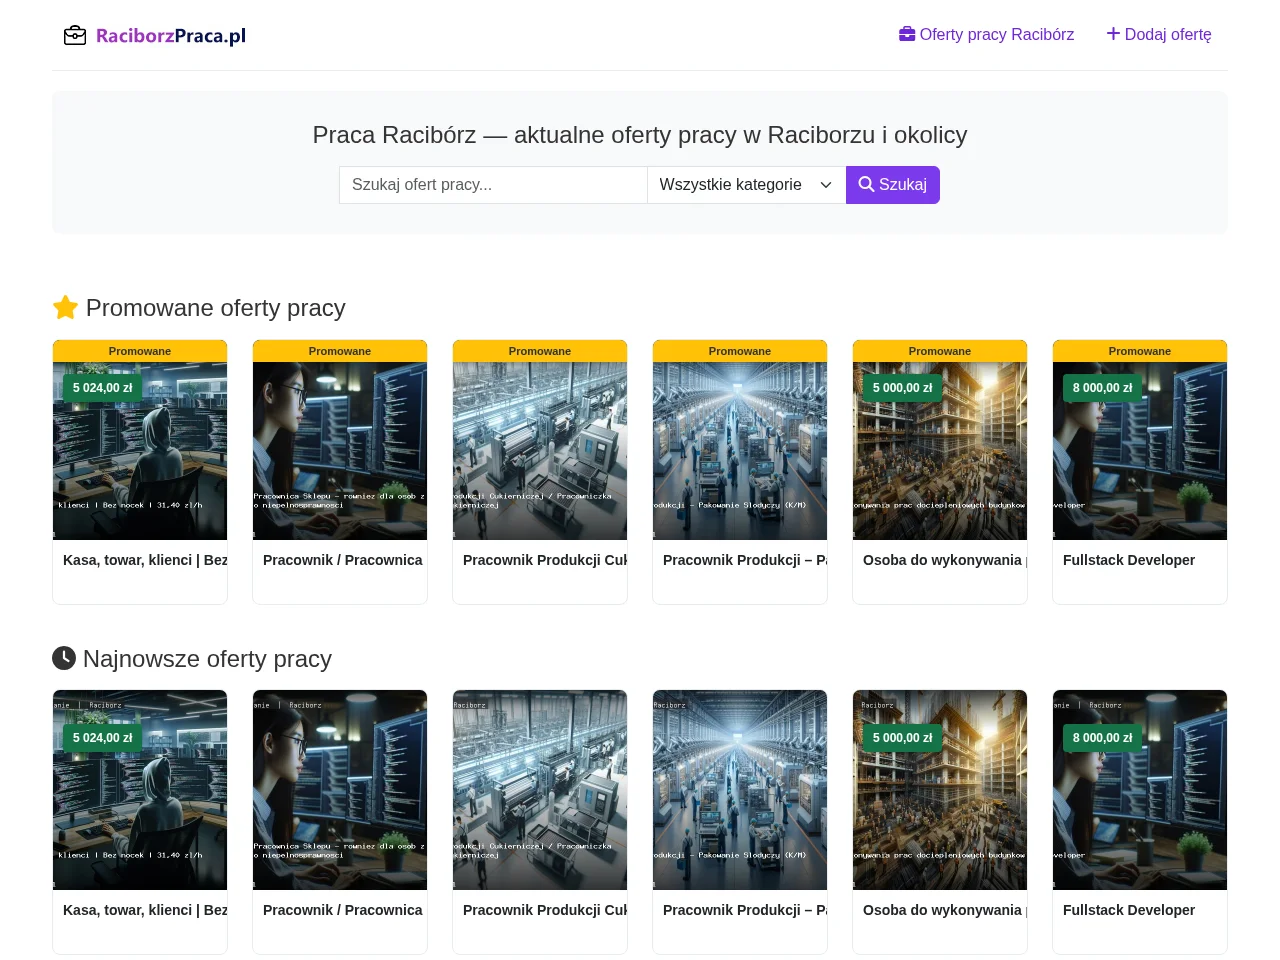The width and height of the screenshot is (1280, 960).
Task: Open newest Kasa, towar, klienci thumbnail
Action: 140,790
